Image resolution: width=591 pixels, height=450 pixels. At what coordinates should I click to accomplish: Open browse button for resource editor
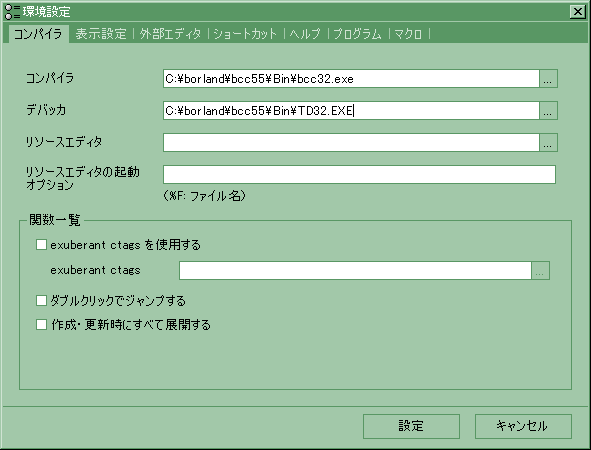point(548,142)
